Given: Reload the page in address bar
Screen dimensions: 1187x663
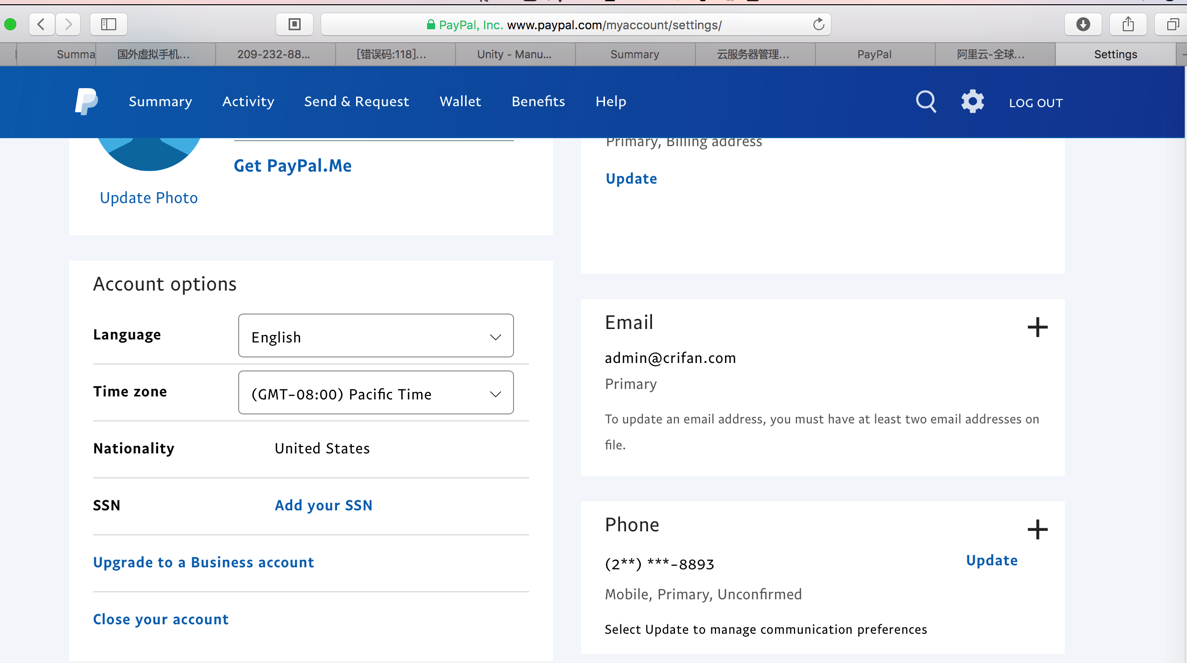Looking at the screenshot, I should tap(818, 24).
